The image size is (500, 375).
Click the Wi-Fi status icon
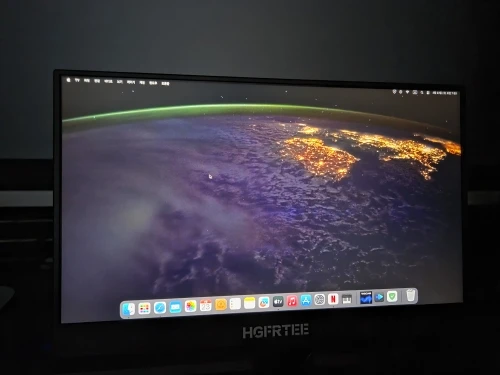(x=407, y=92)
